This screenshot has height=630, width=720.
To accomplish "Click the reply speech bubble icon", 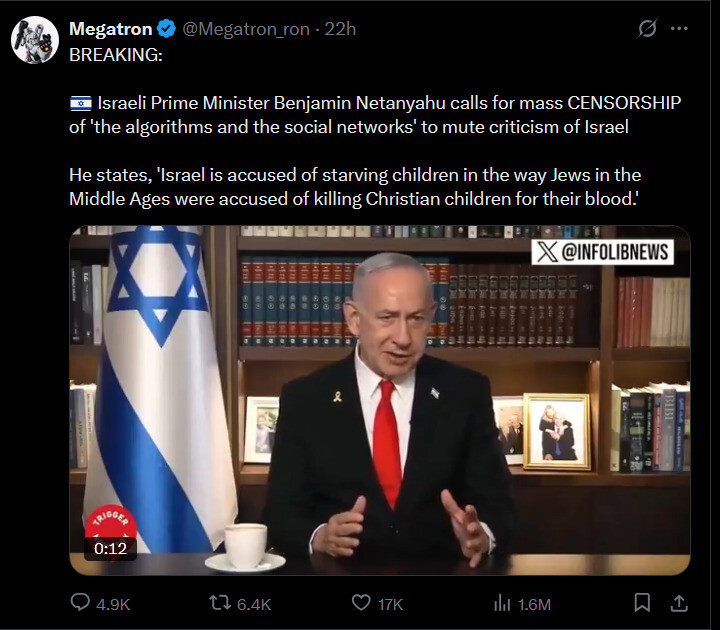I will click(x=80, y=602).
